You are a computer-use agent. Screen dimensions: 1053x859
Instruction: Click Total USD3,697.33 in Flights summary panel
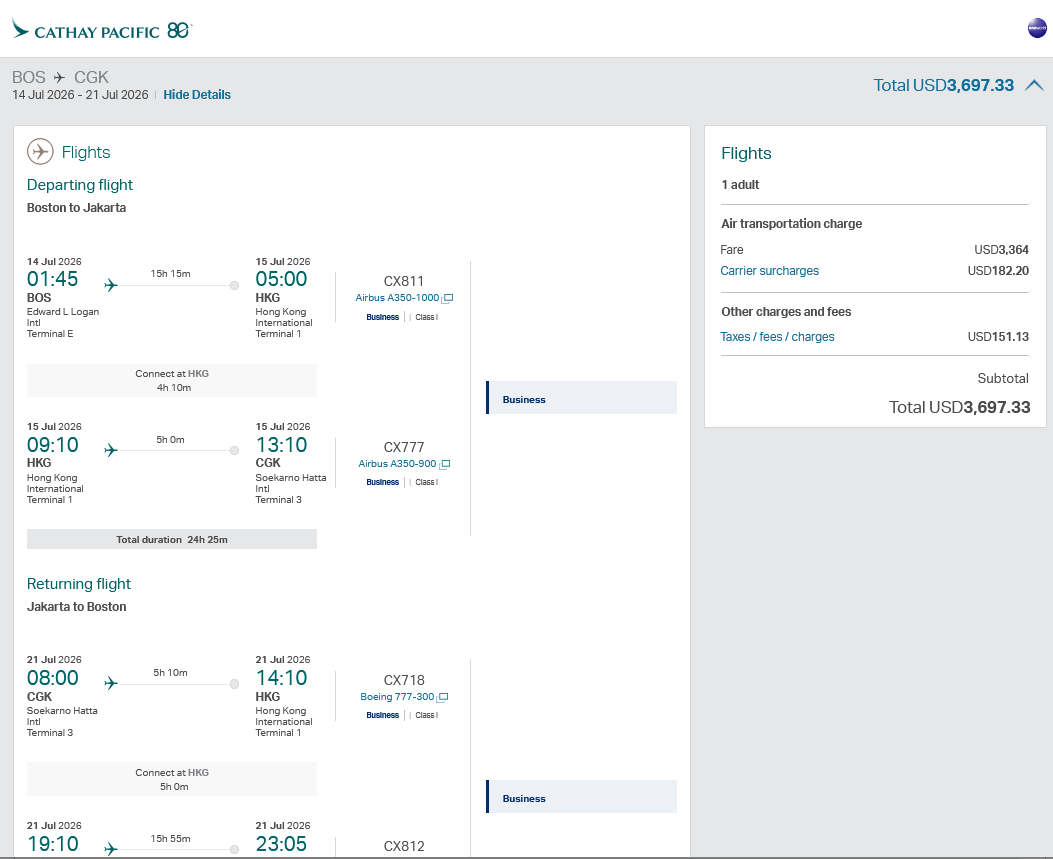click(960, 407)
